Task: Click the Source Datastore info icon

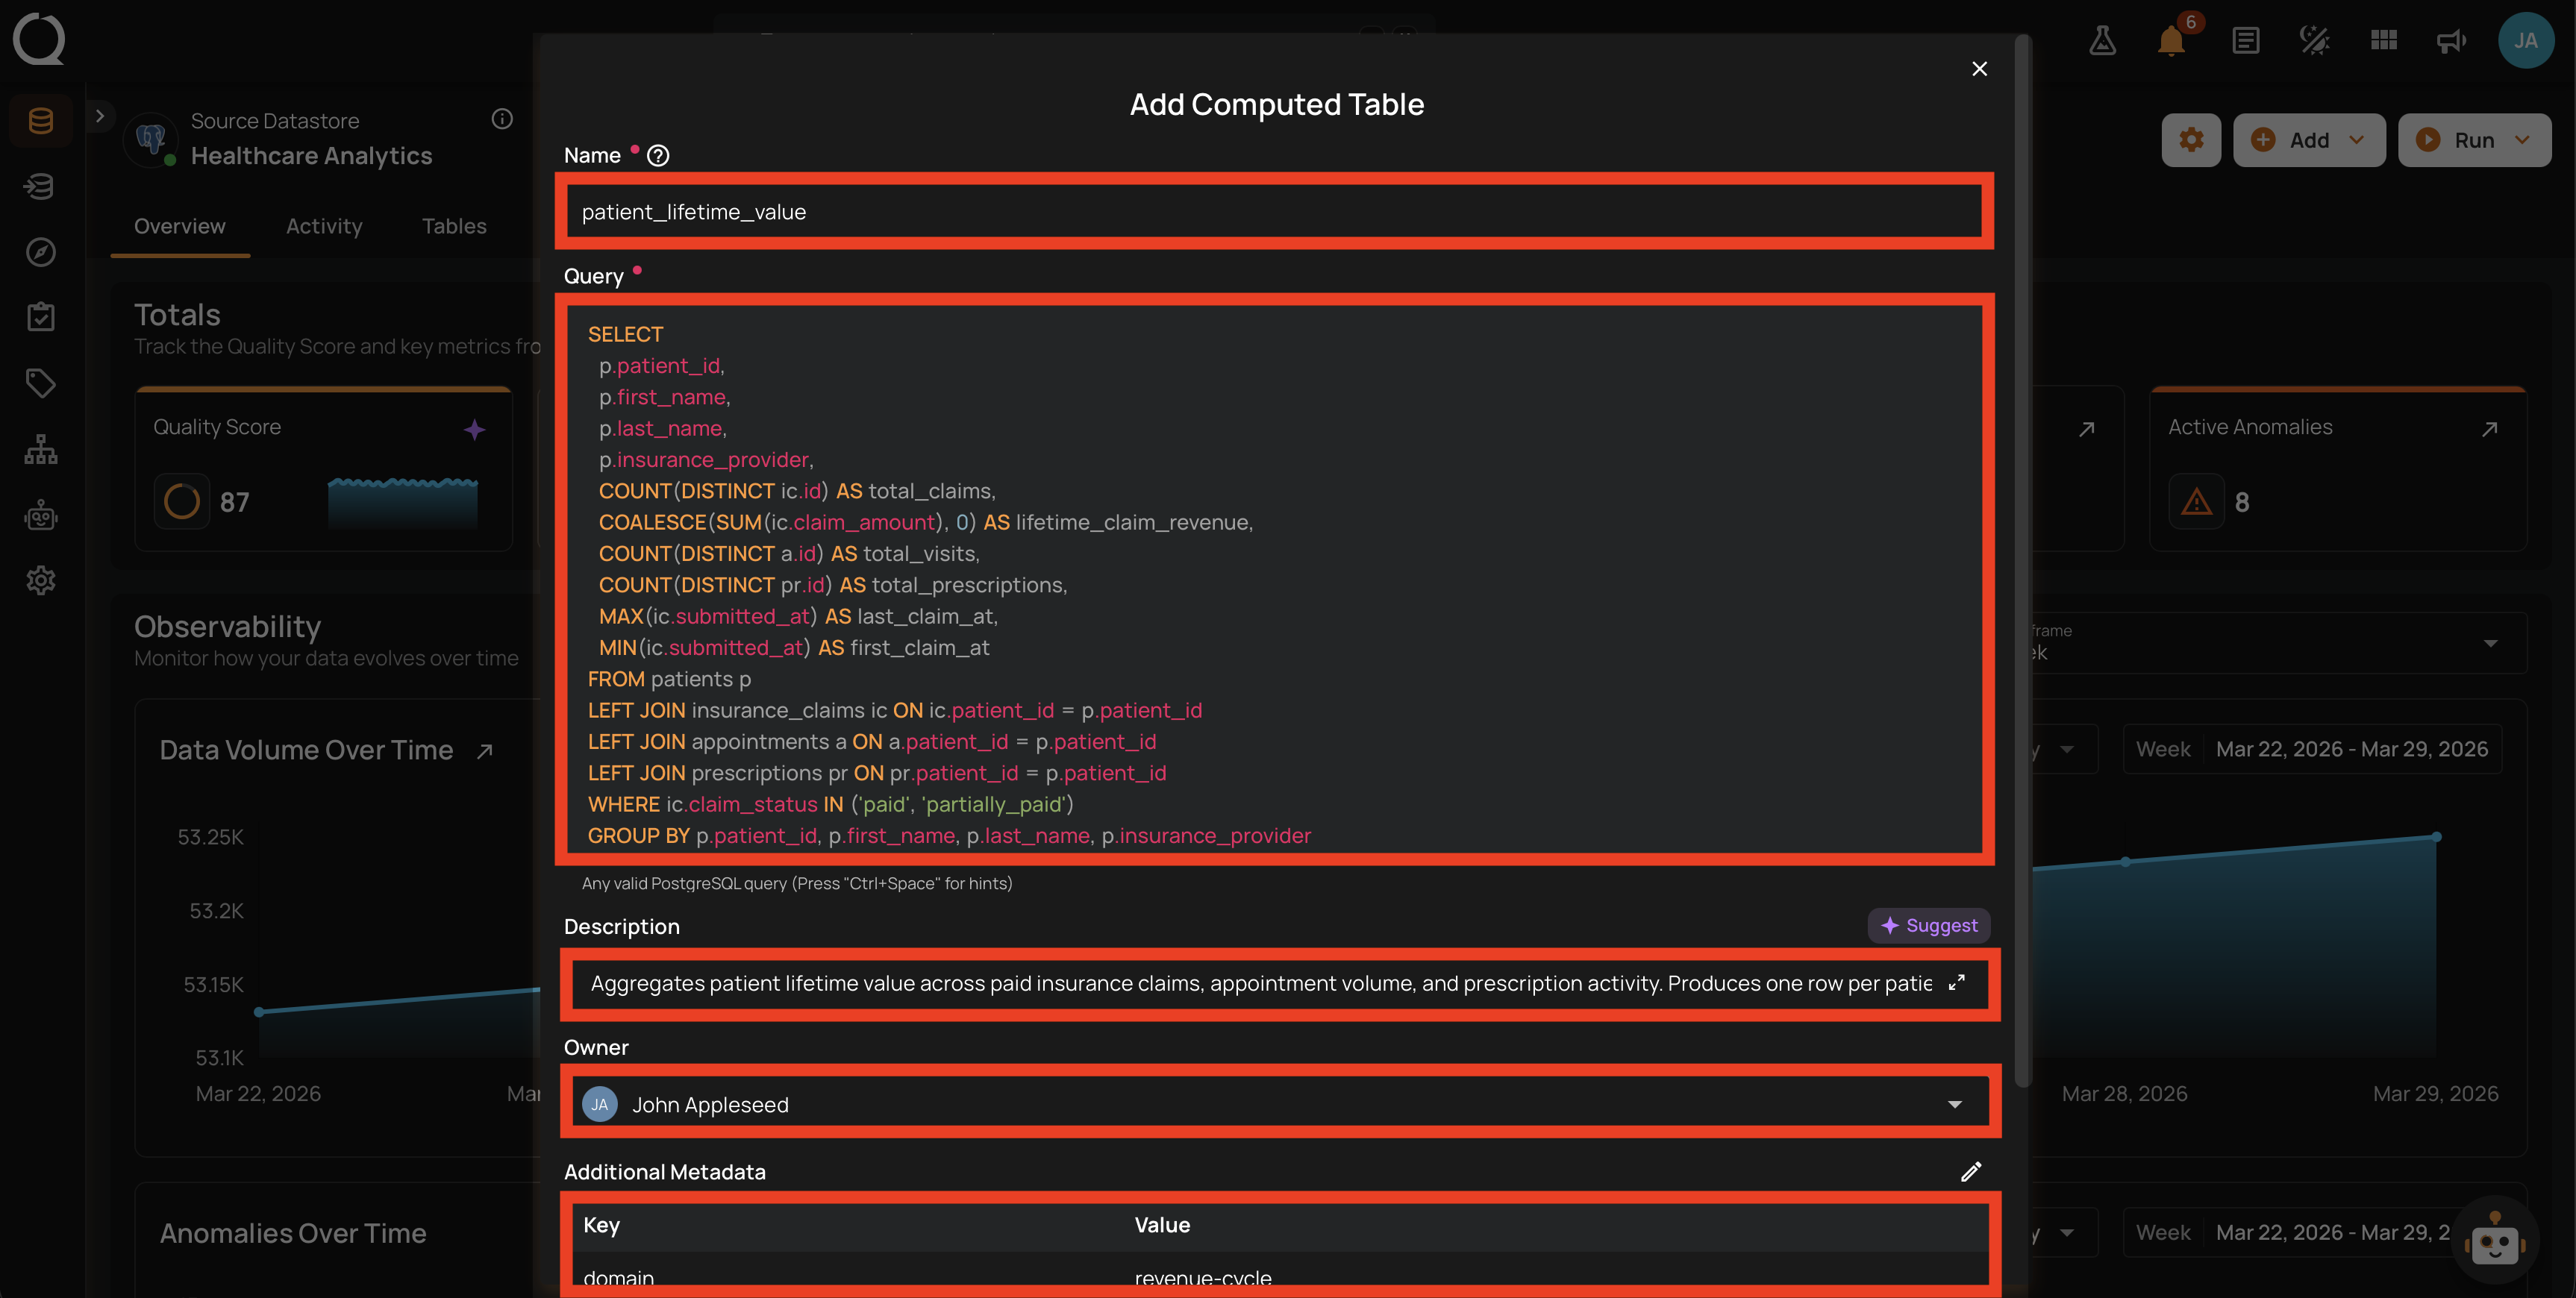Action: coord(502,119)
